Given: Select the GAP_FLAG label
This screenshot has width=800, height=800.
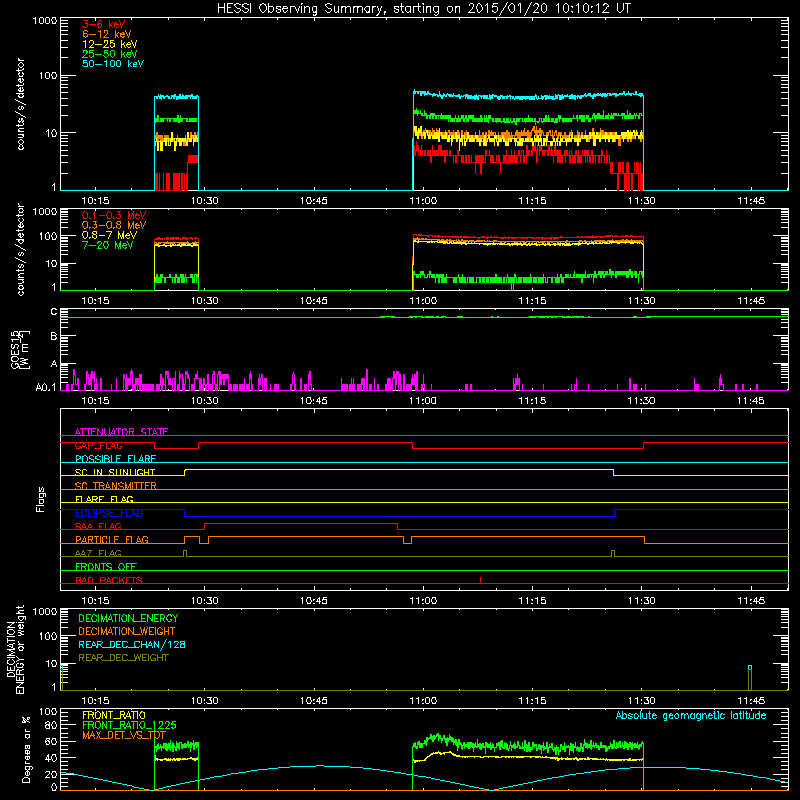Looking at the screenshot, I should [98, 445].
